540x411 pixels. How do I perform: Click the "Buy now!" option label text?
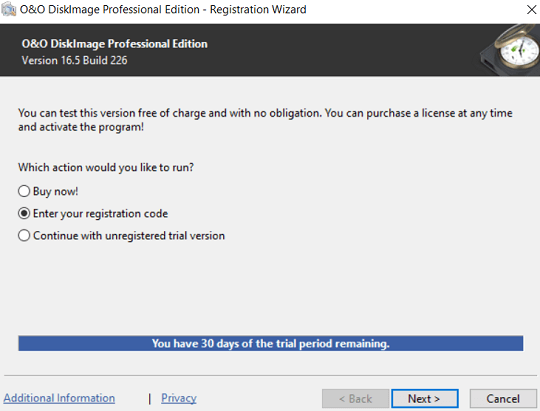point(55,191)
